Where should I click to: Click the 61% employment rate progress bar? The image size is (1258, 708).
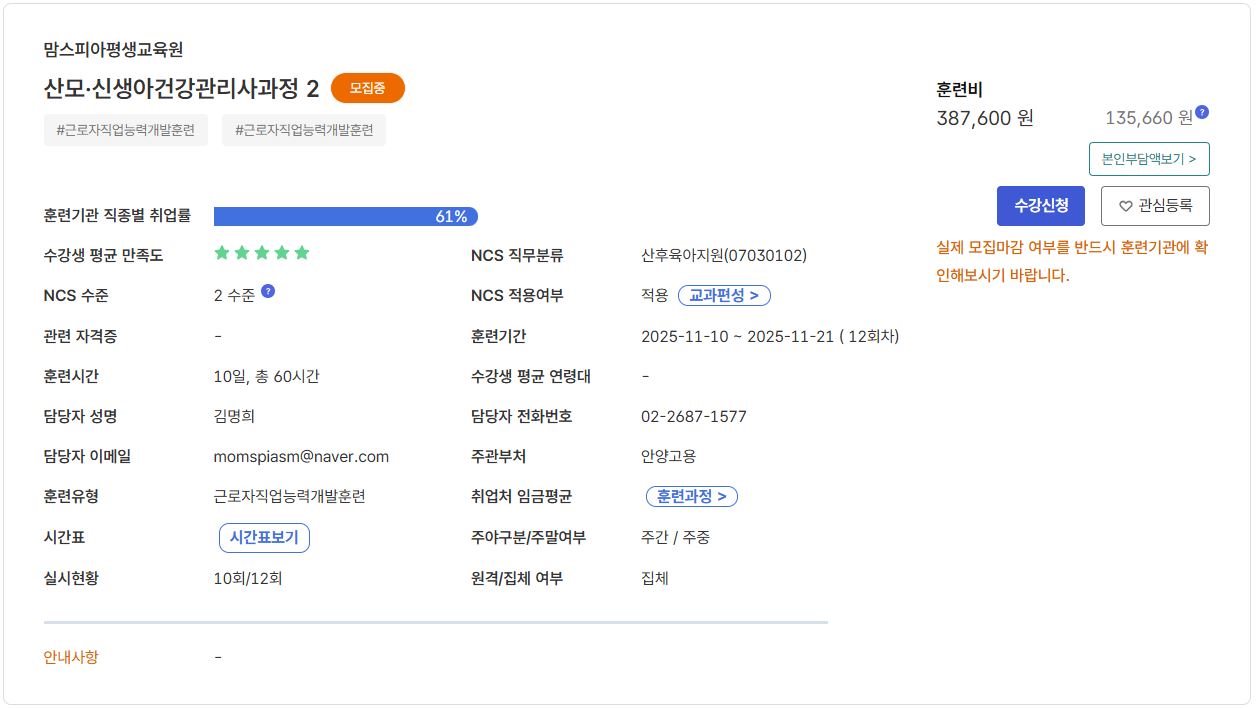(x=345, y=216)
